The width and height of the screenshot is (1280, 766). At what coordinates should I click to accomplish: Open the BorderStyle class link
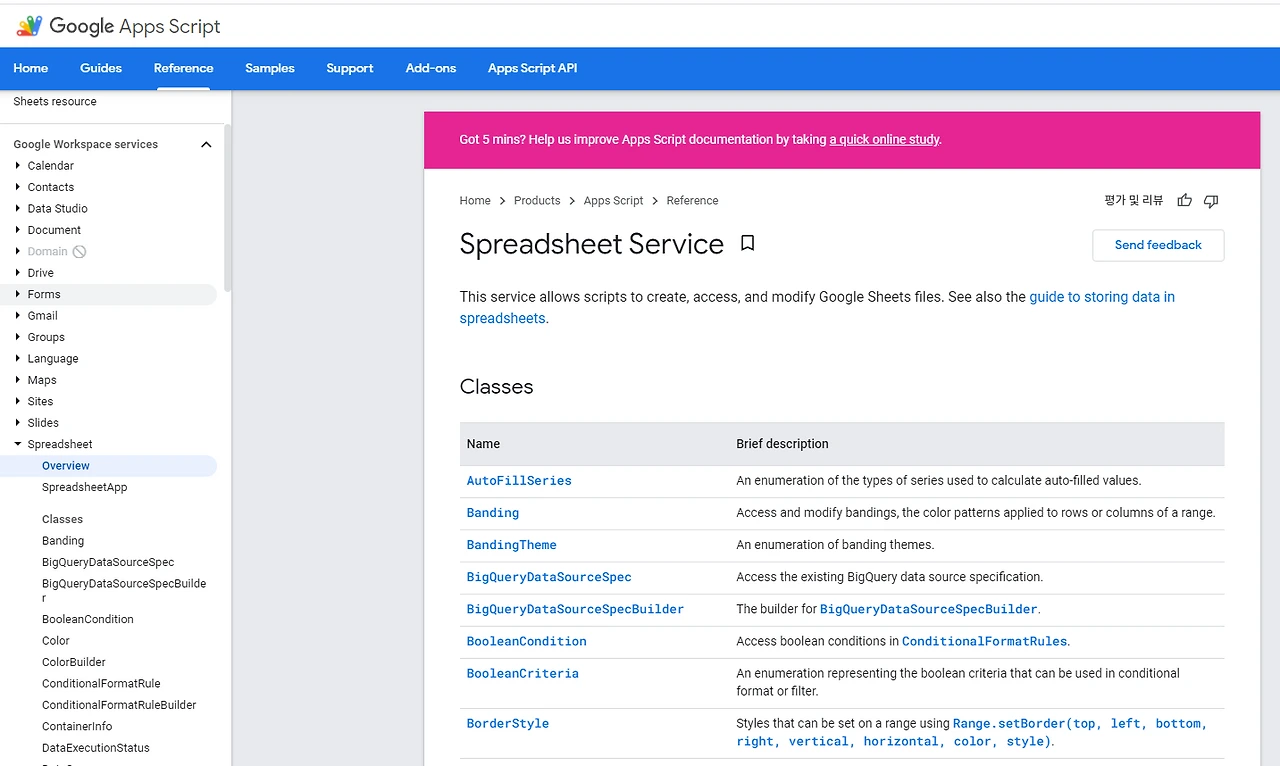tap(508, 724)
